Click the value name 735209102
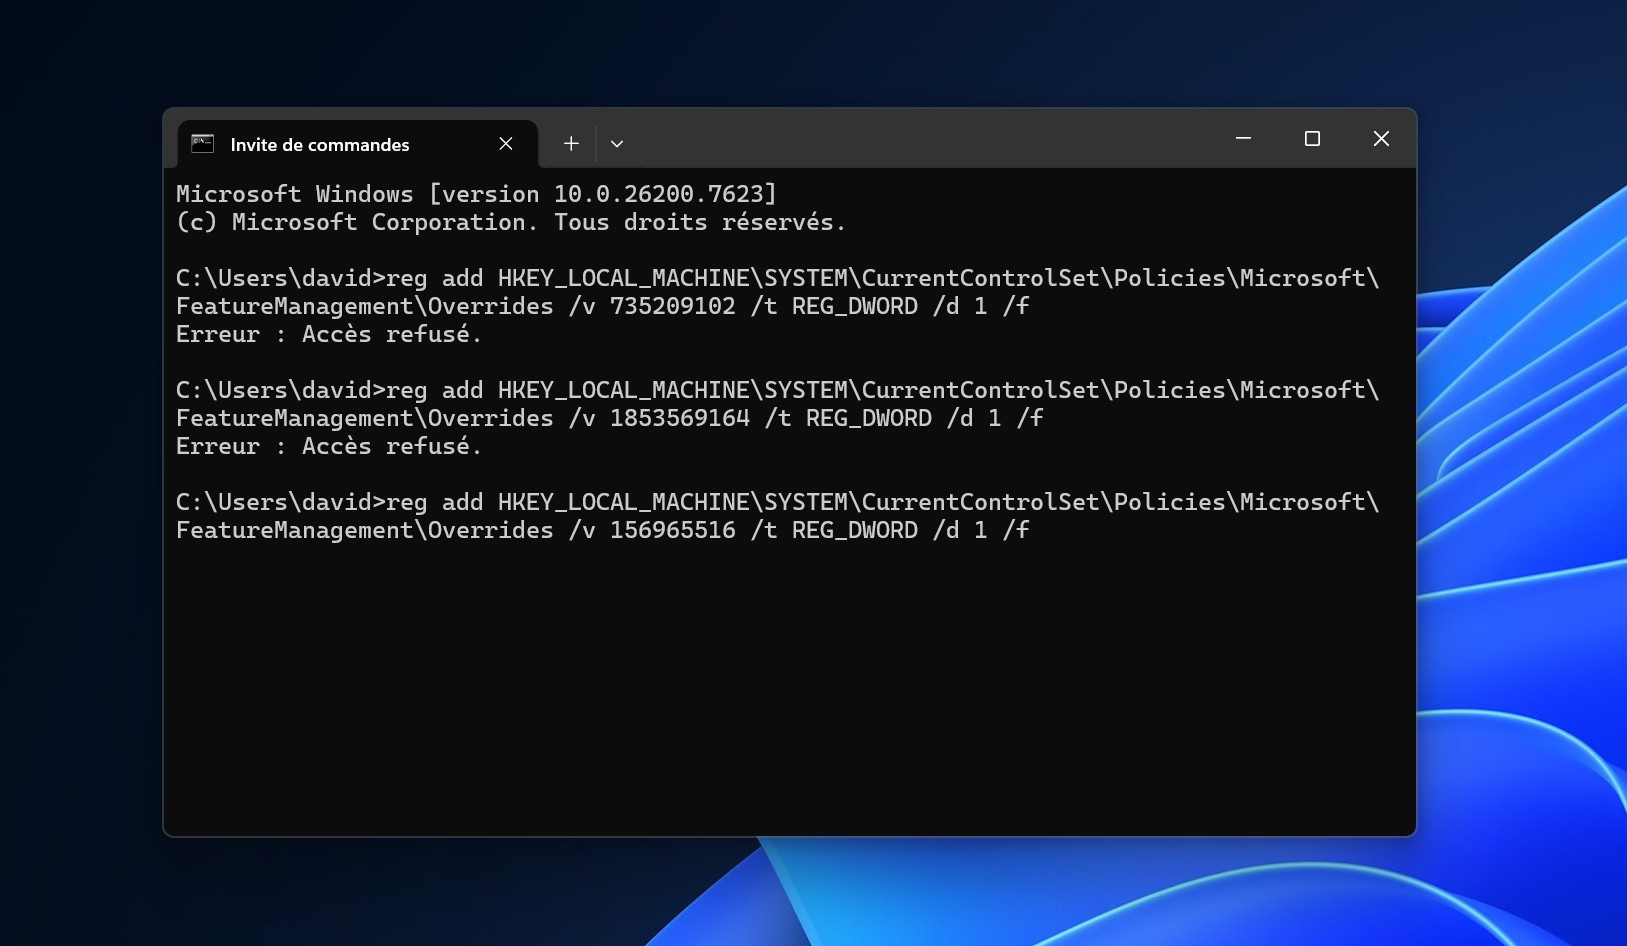This screenshot has width=1627, height=946. [x=672, y=306]
